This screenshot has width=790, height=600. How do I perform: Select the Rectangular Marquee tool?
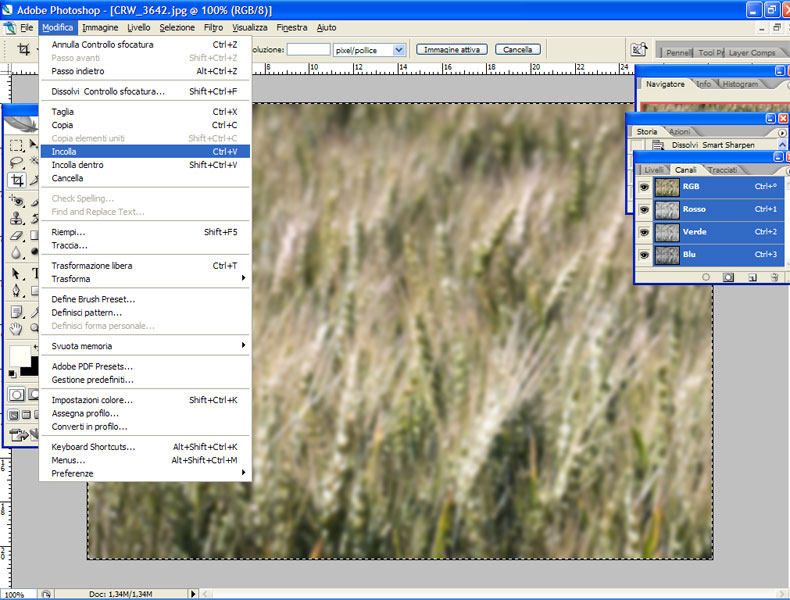click(x=17, y=146)
